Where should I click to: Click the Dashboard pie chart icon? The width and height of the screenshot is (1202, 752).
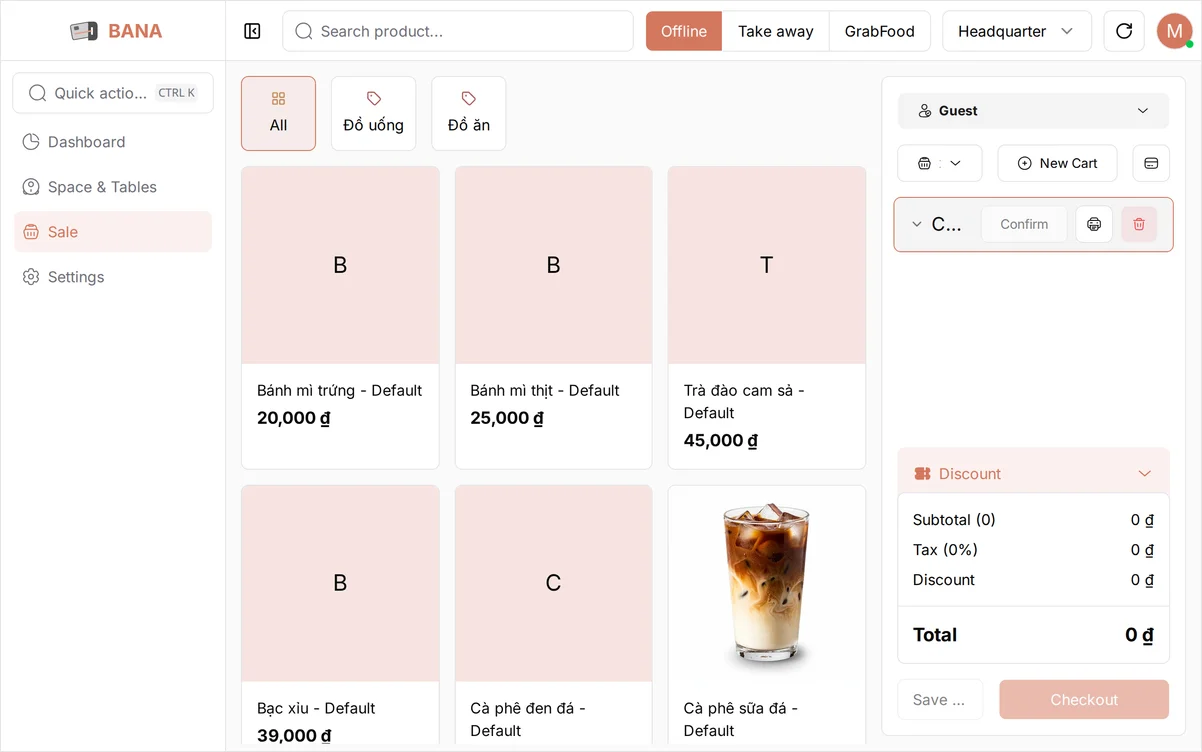(x=31, y=142)
